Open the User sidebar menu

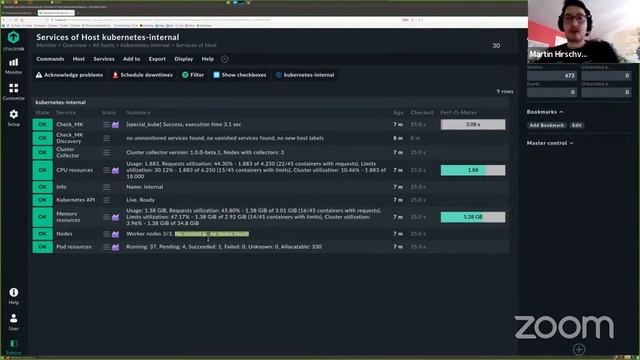pos(13,322)
